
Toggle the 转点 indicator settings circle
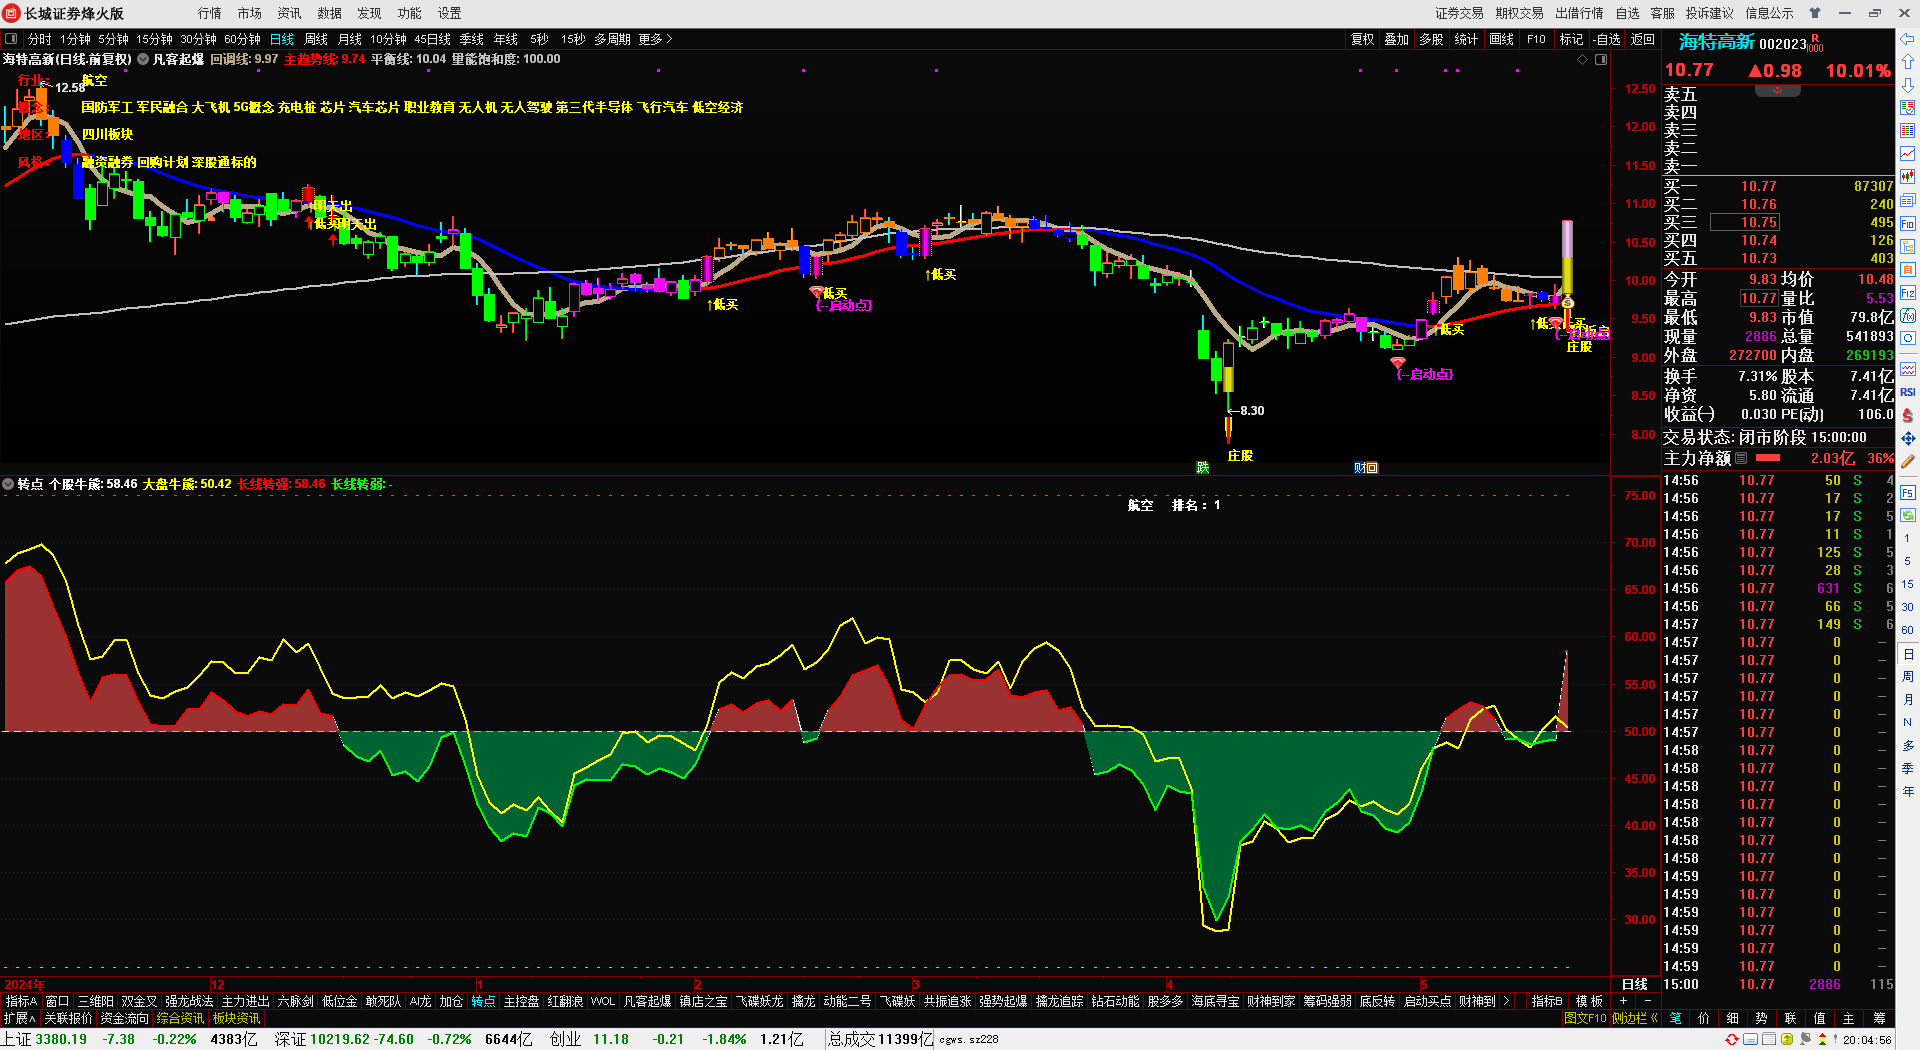(x=8, y=484)
